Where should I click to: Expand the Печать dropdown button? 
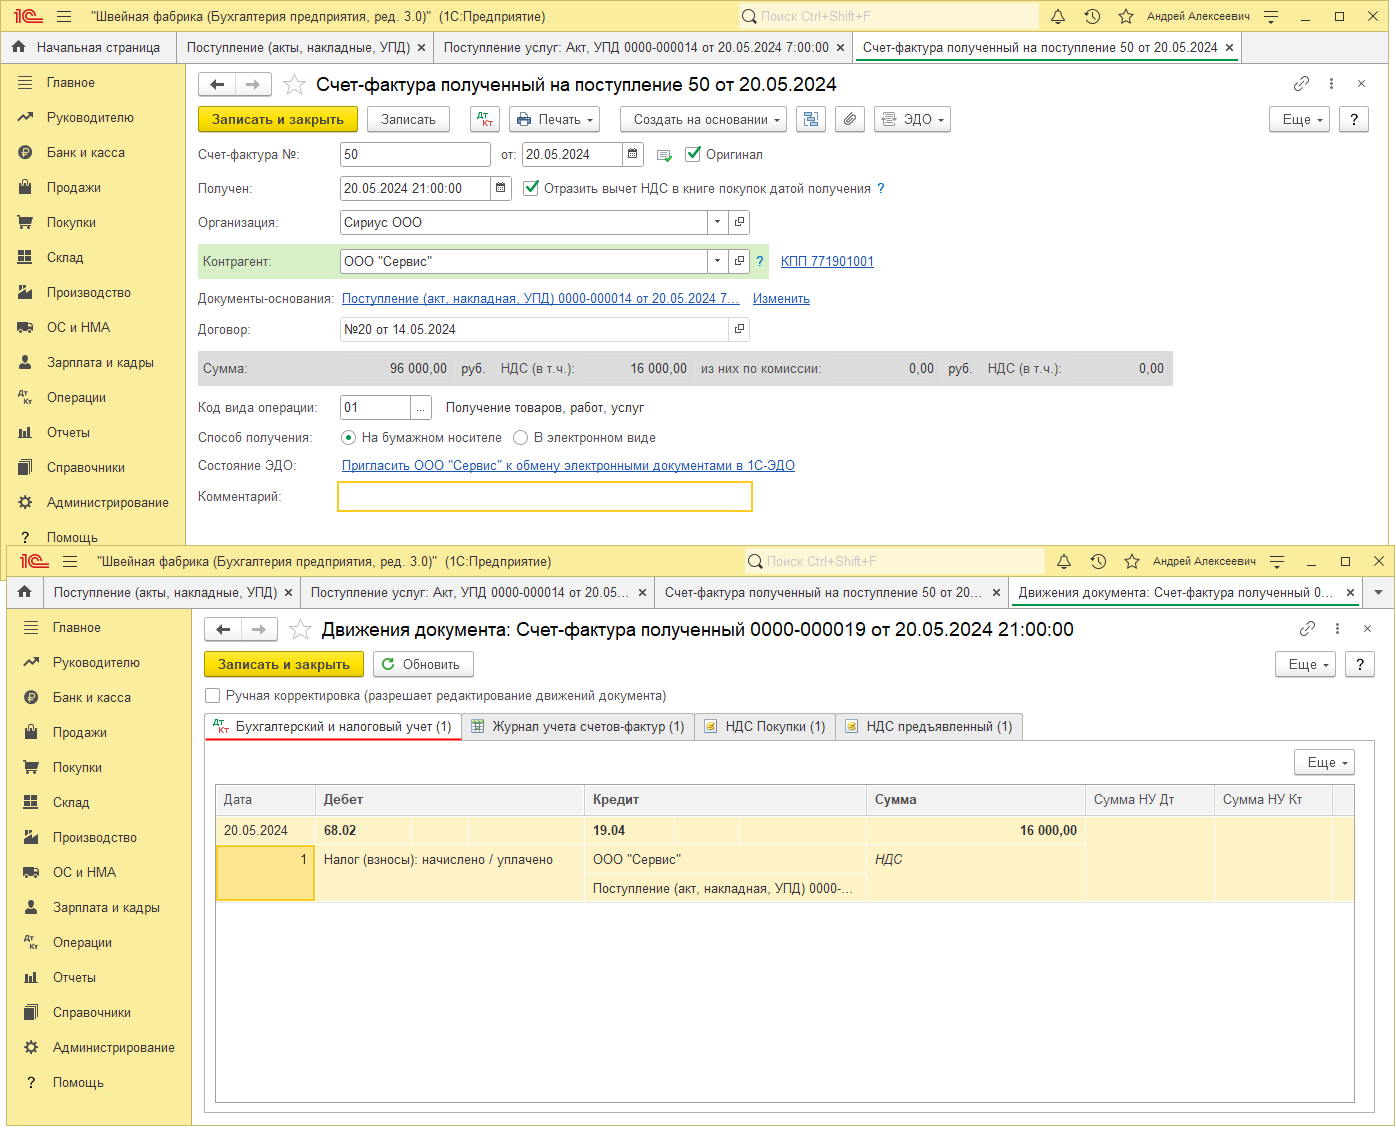[555, 119]
